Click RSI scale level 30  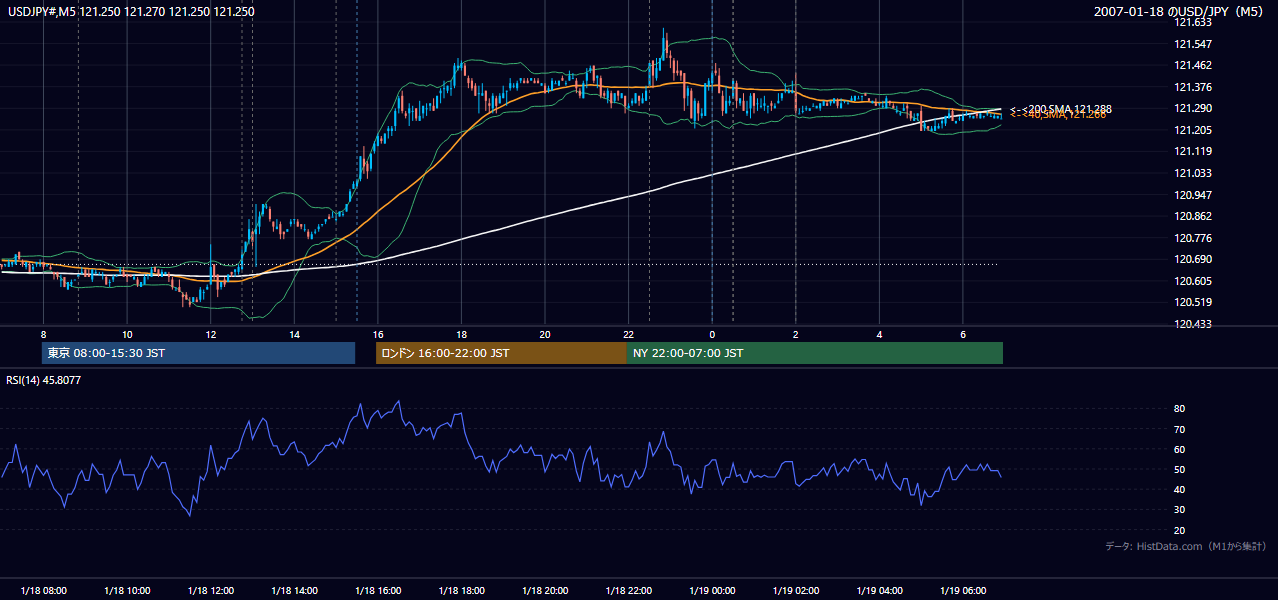(x=1179, y=510)
